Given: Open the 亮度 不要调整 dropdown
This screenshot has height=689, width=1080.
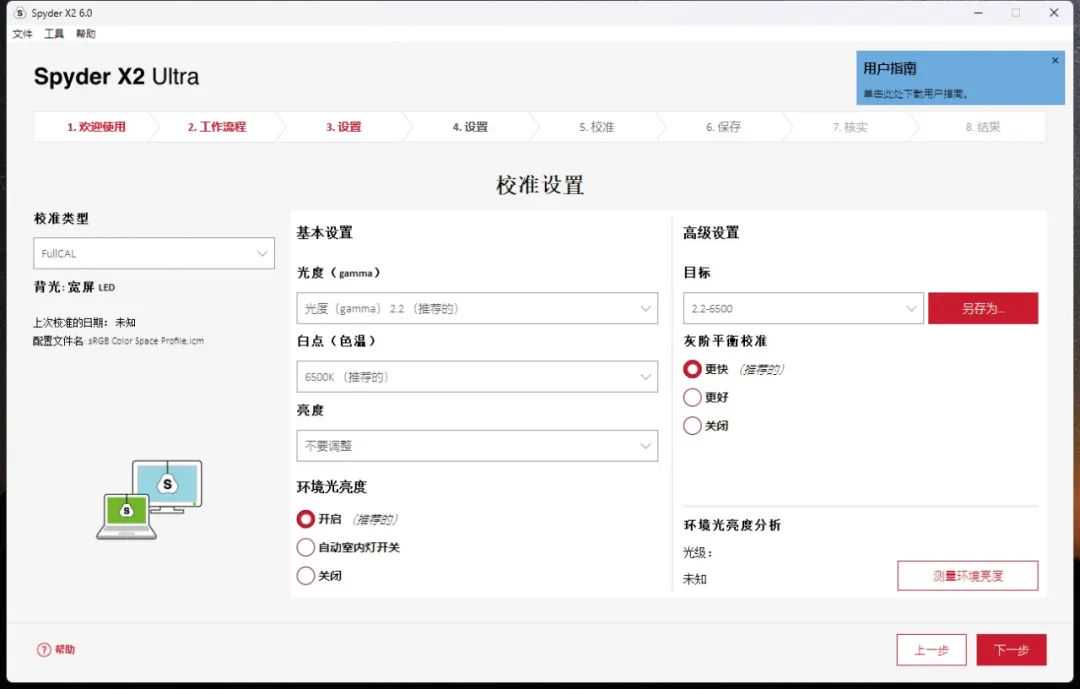Looking at the screenshot, I should (477, 446).
